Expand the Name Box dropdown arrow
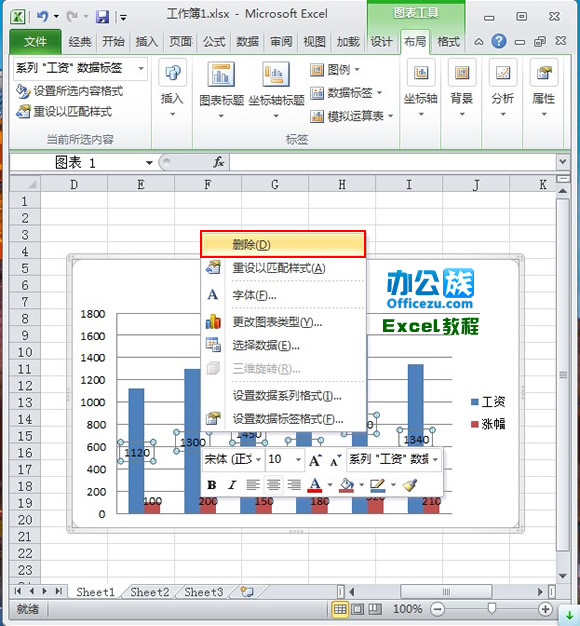 (149, 162)
